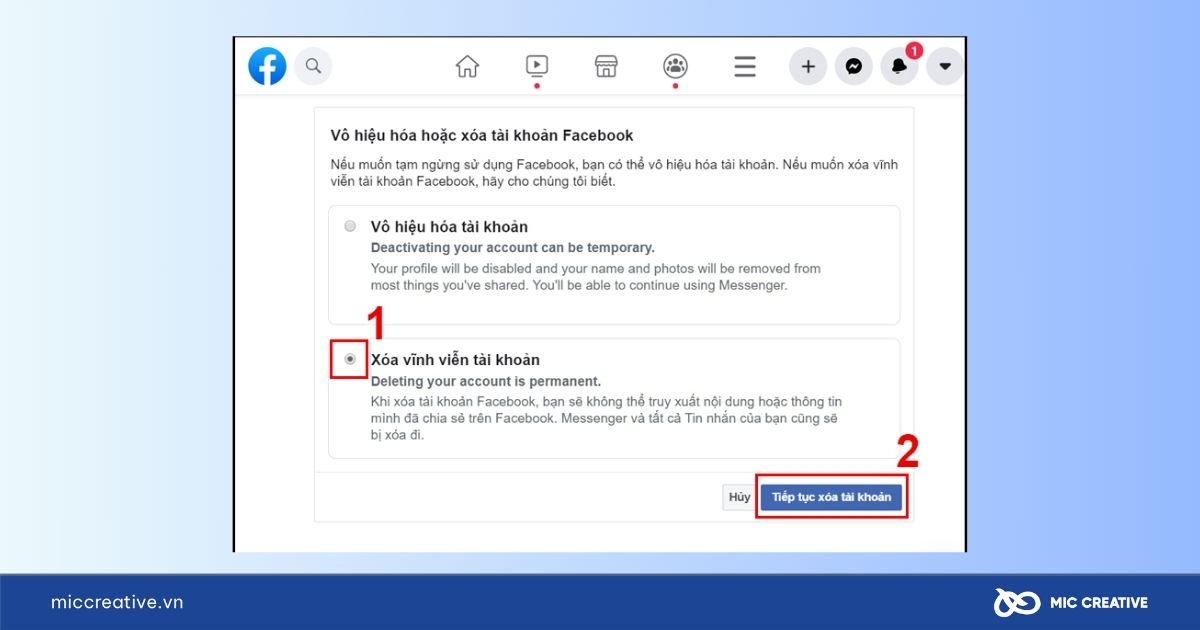Click the text Deleting your account is permanent.
The width and height of the screenshot is (1200, 630).
click(x=486, y=381)
